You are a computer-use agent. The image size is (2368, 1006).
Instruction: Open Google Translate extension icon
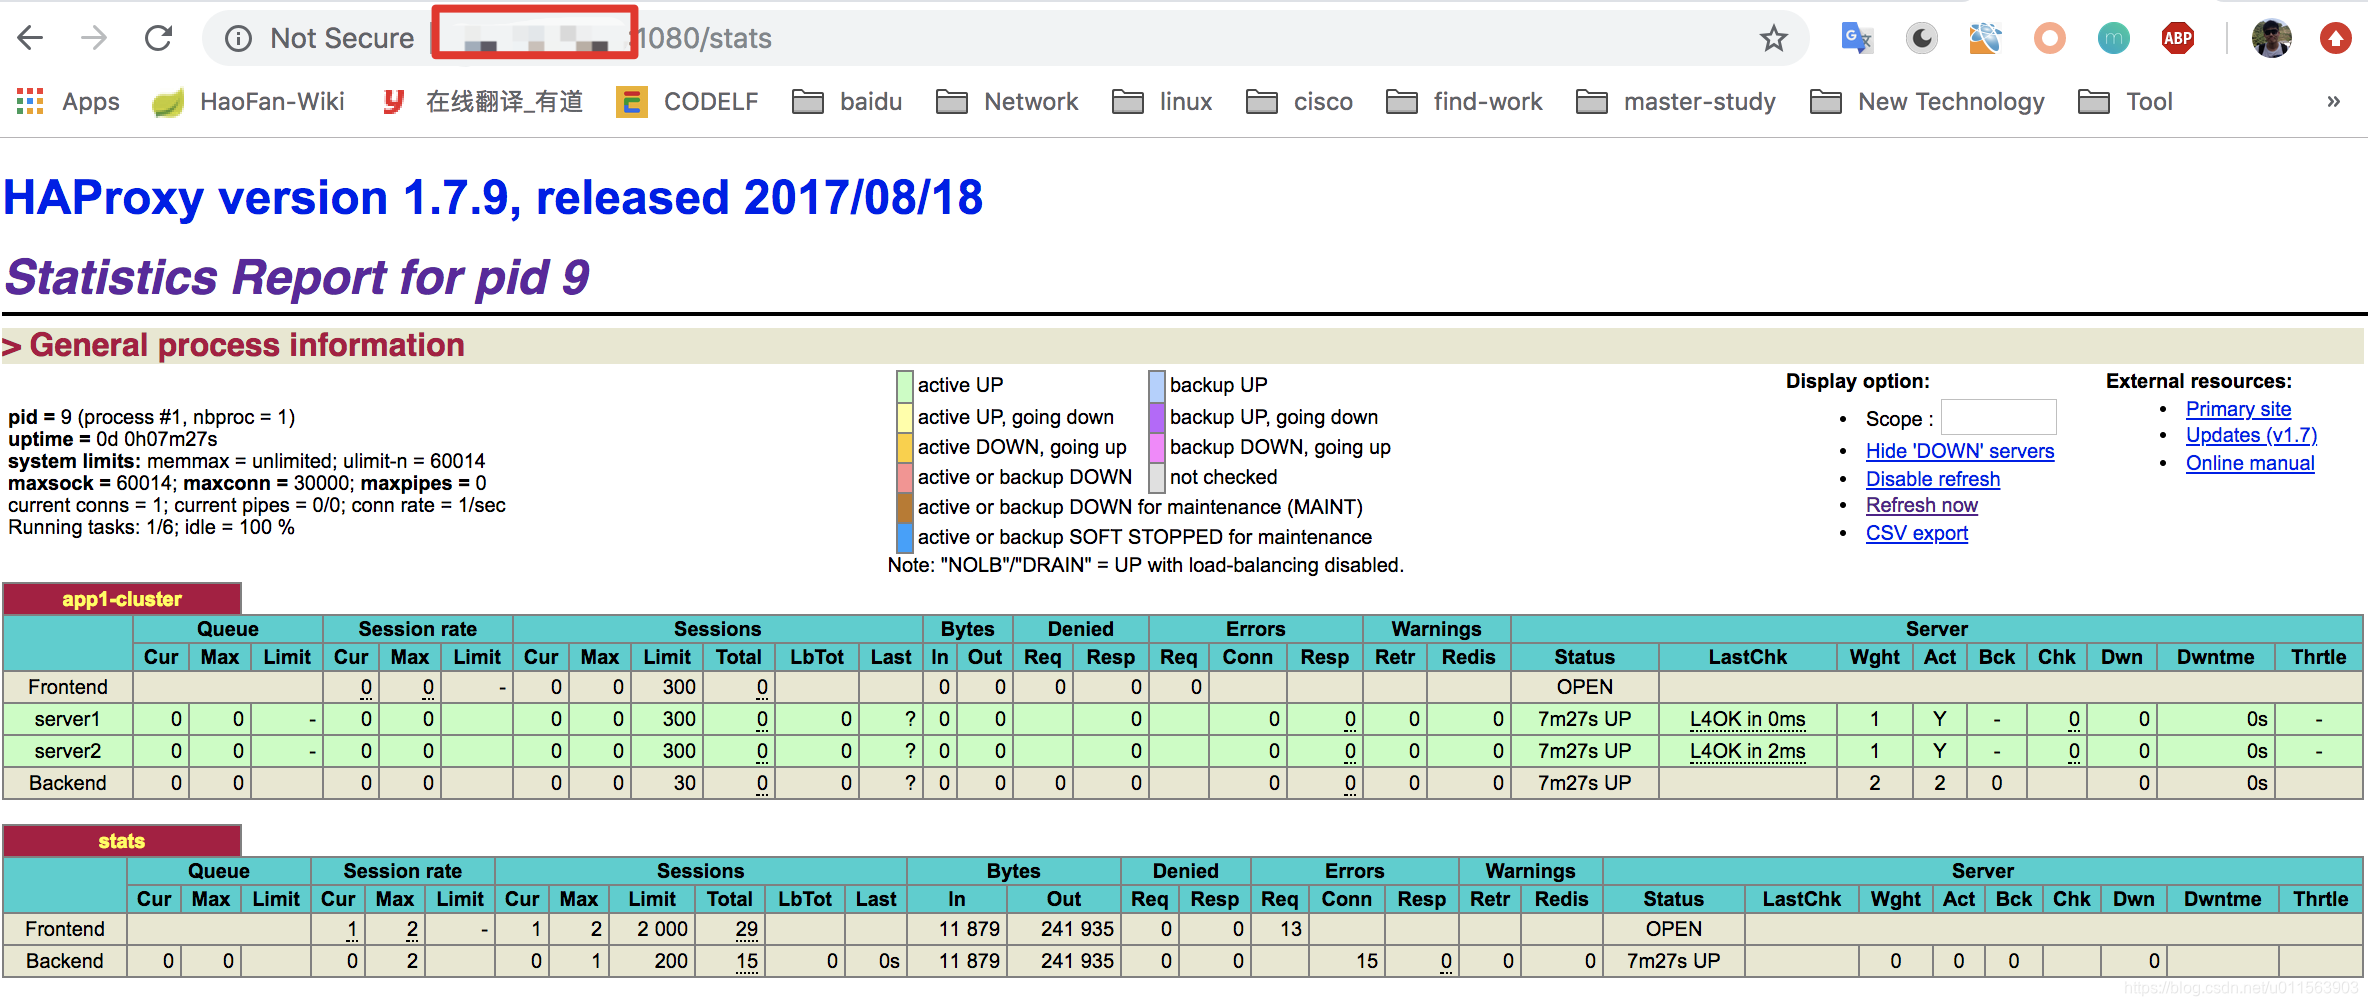pos(1857,38)
